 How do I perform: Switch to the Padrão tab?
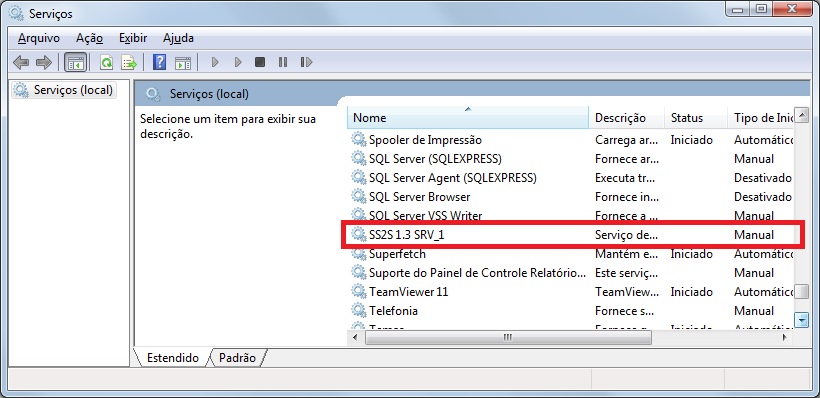pos(237,358)
